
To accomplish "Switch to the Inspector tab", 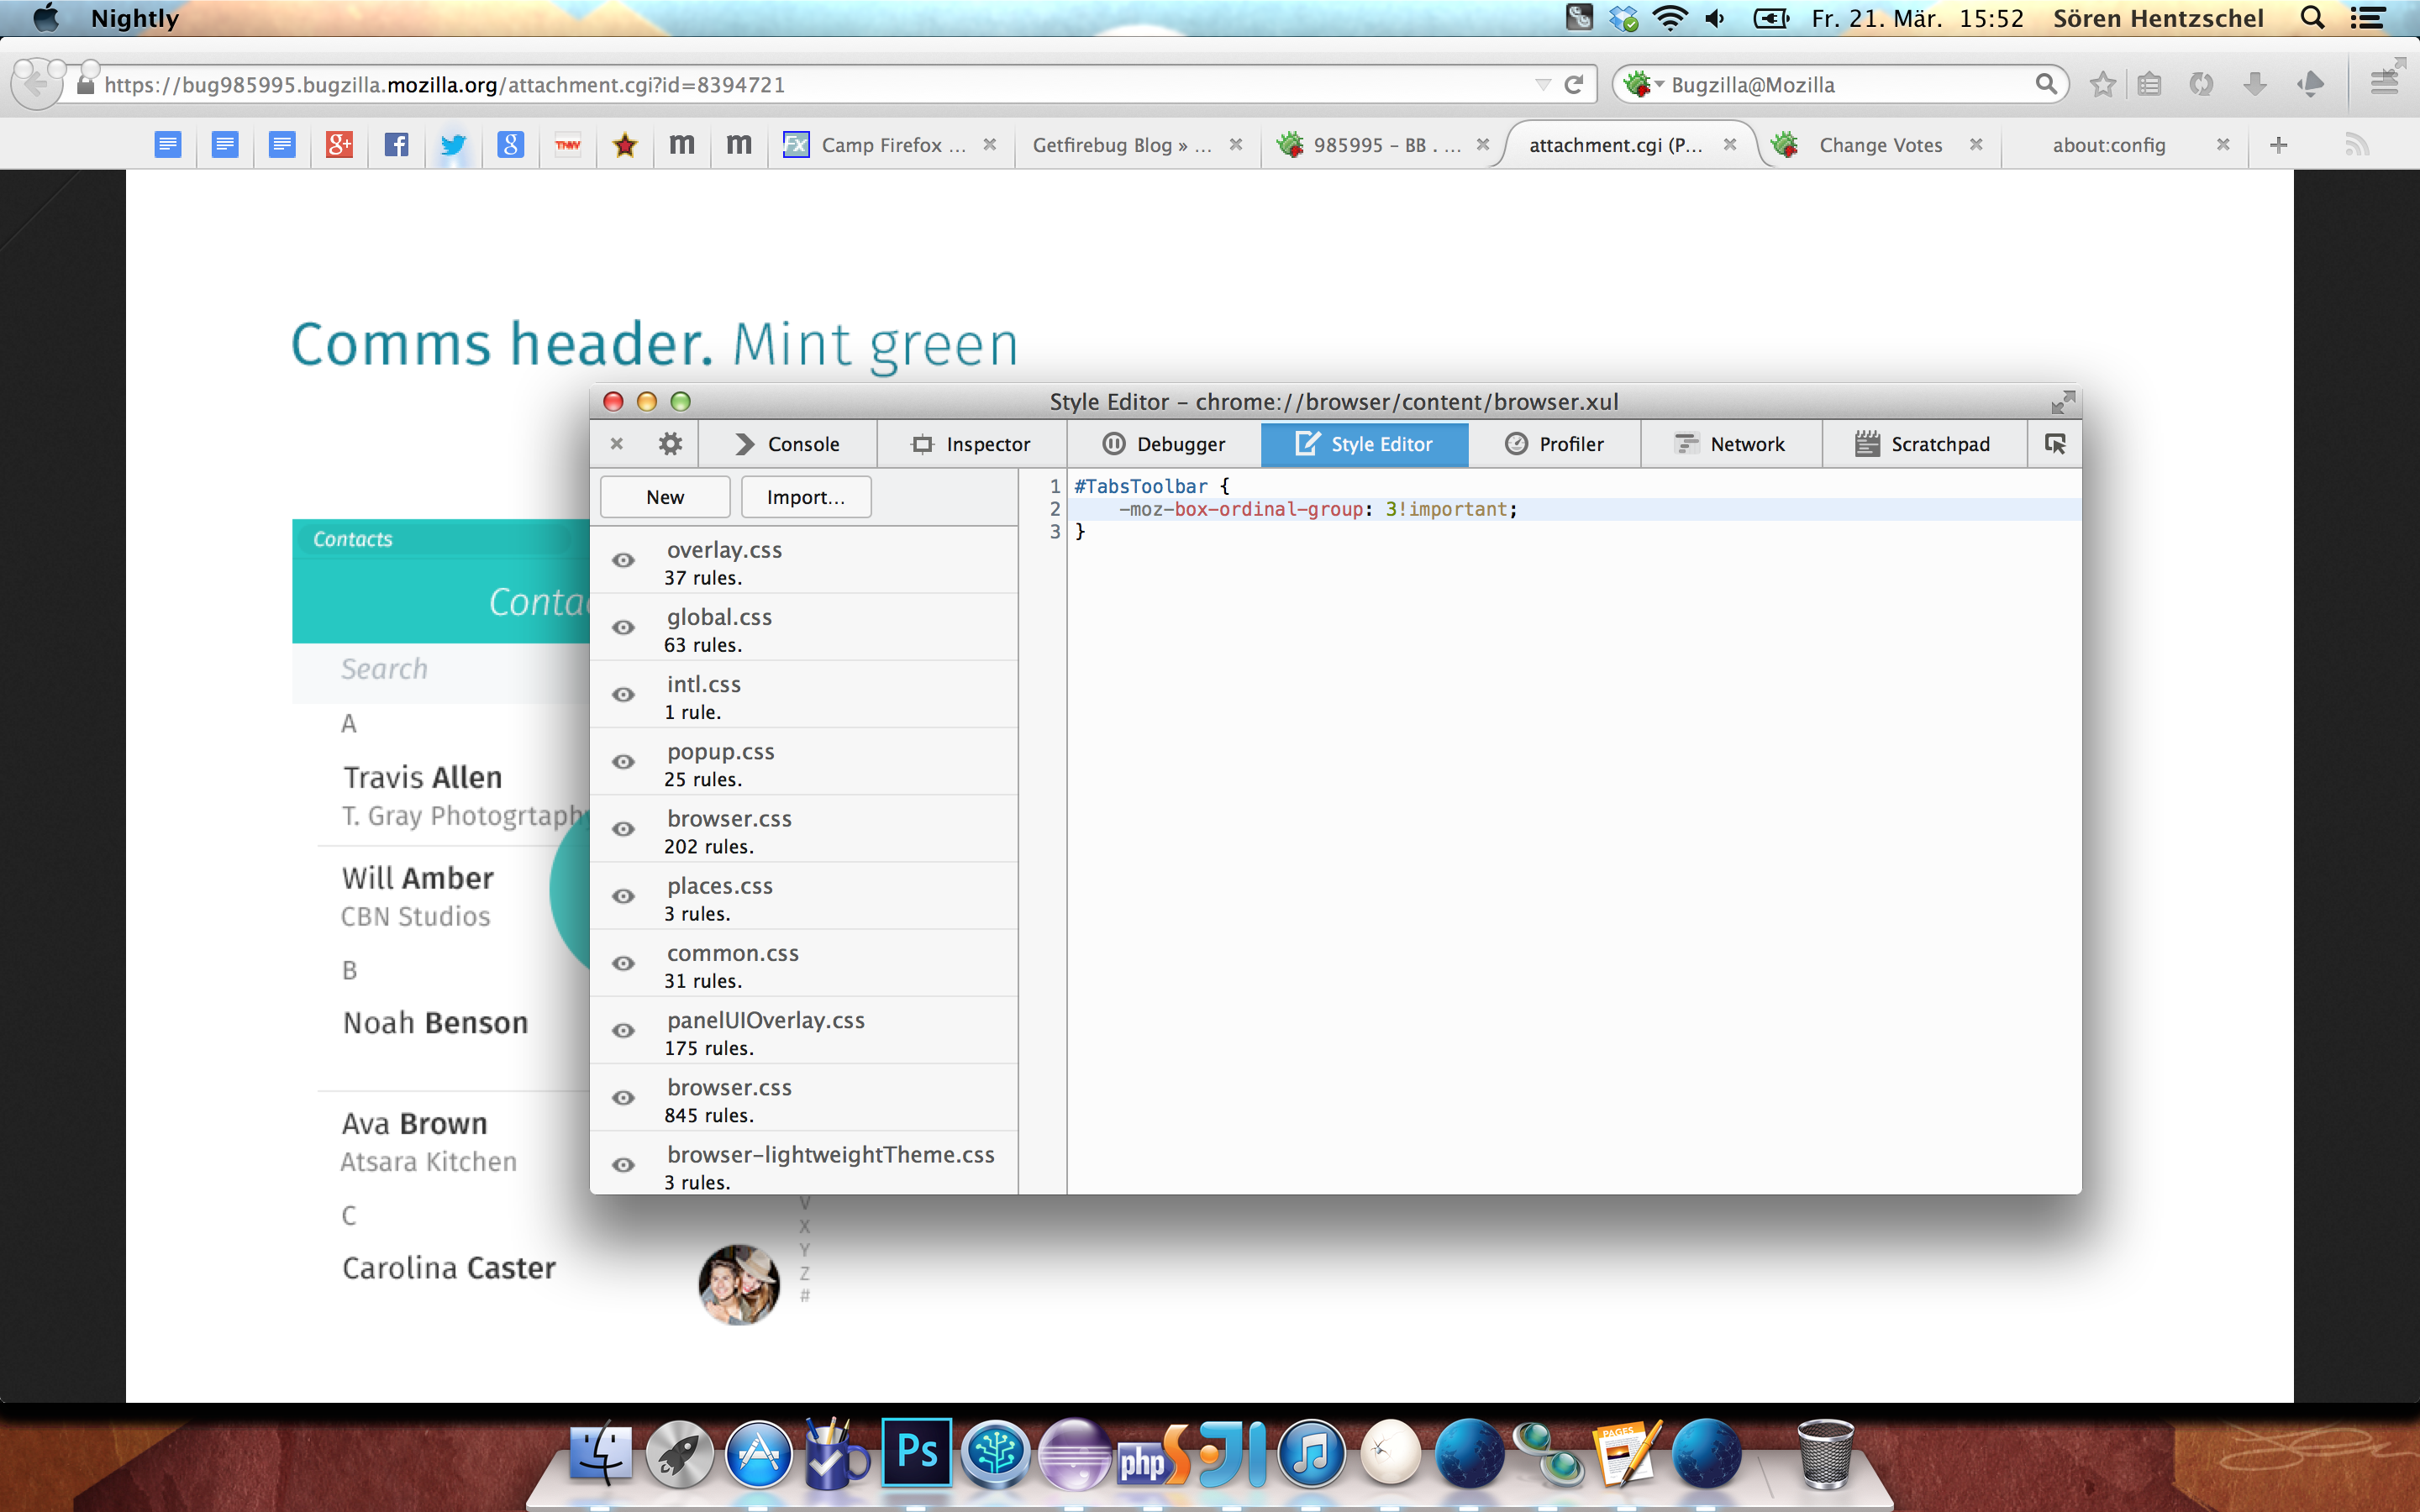I will coord(971,444).
